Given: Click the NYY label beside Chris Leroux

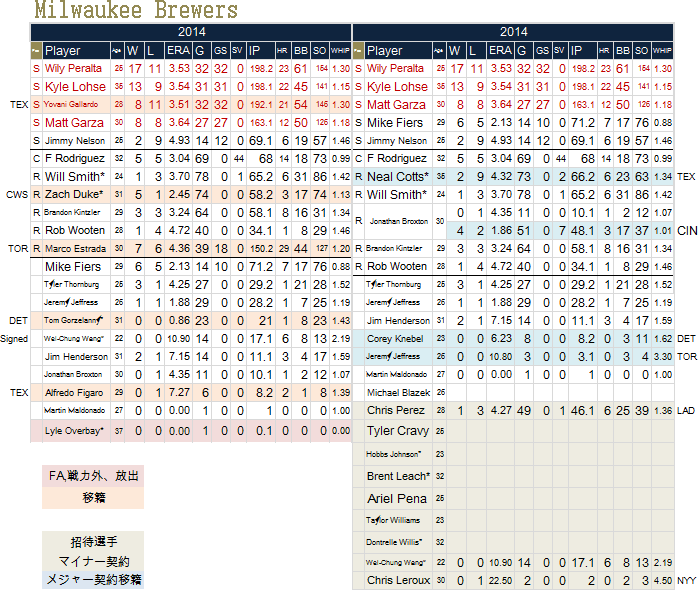Looking at the screenshot, I should coord(687,581).
